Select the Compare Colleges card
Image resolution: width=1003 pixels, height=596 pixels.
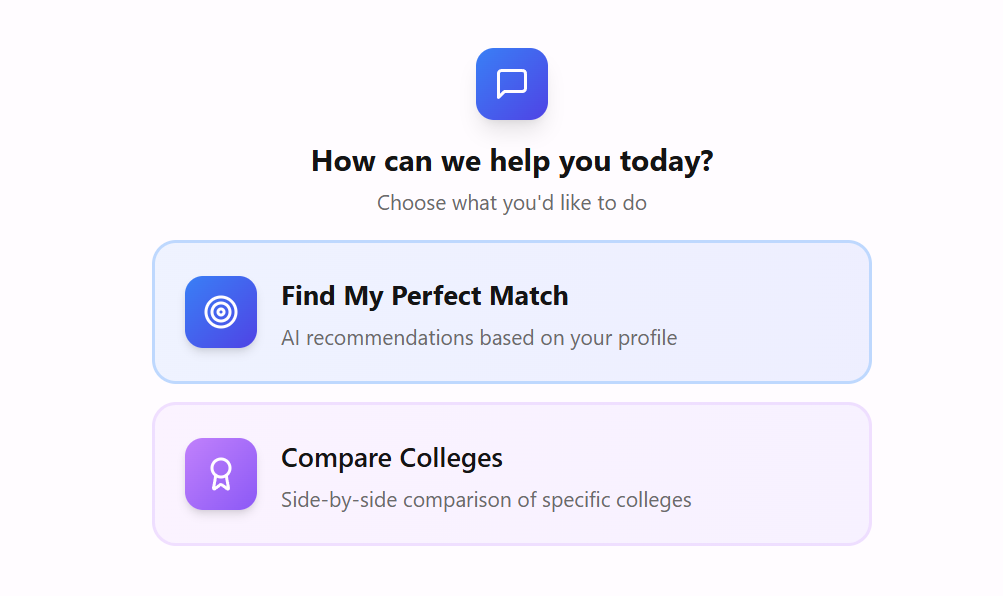point(512,474)
